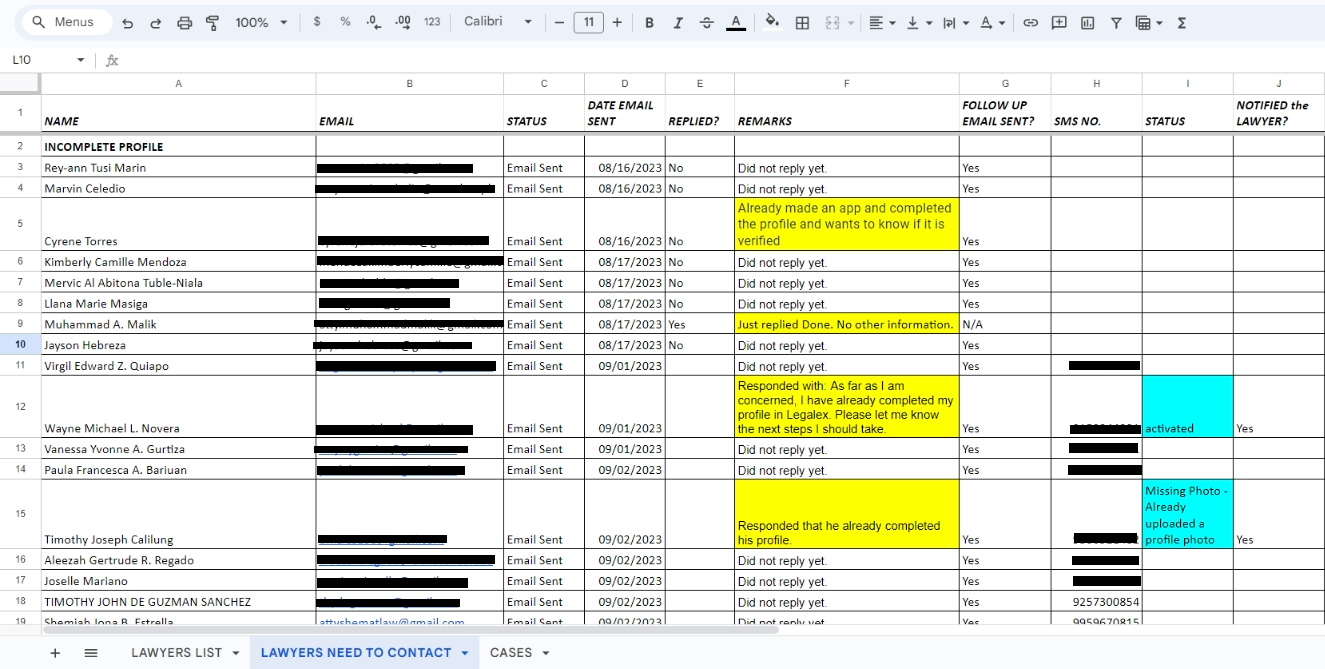Click the font size field showing 11
The height and width of the screenshot is (669, 1325).
coord(588,22)
